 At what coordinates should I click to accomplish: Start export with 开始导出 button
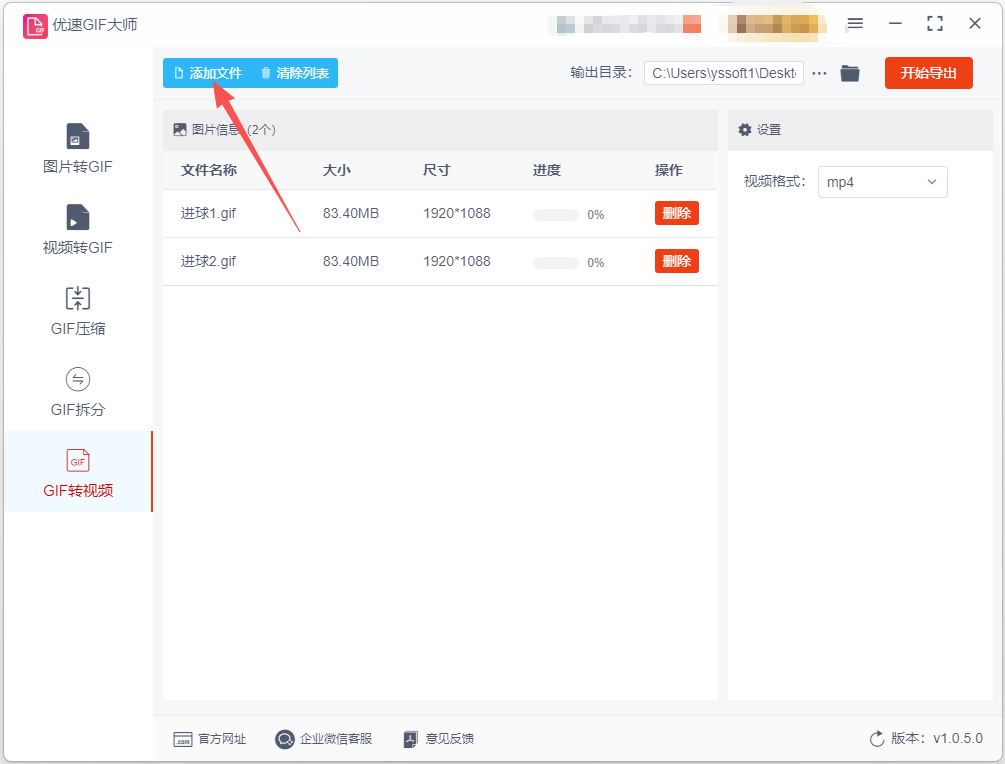tap(929, 73)
